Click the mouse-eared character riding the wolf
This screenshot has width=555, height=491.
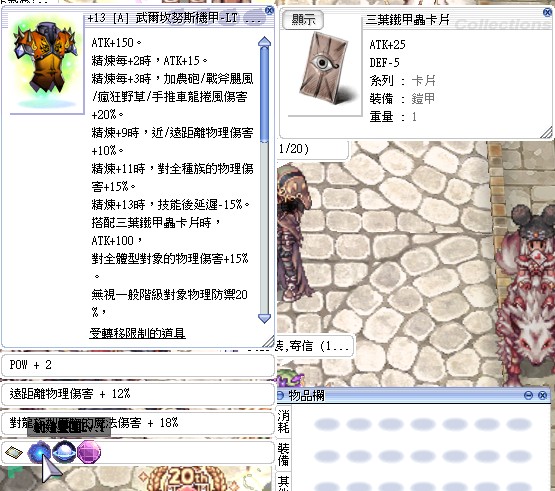point(528,294)
